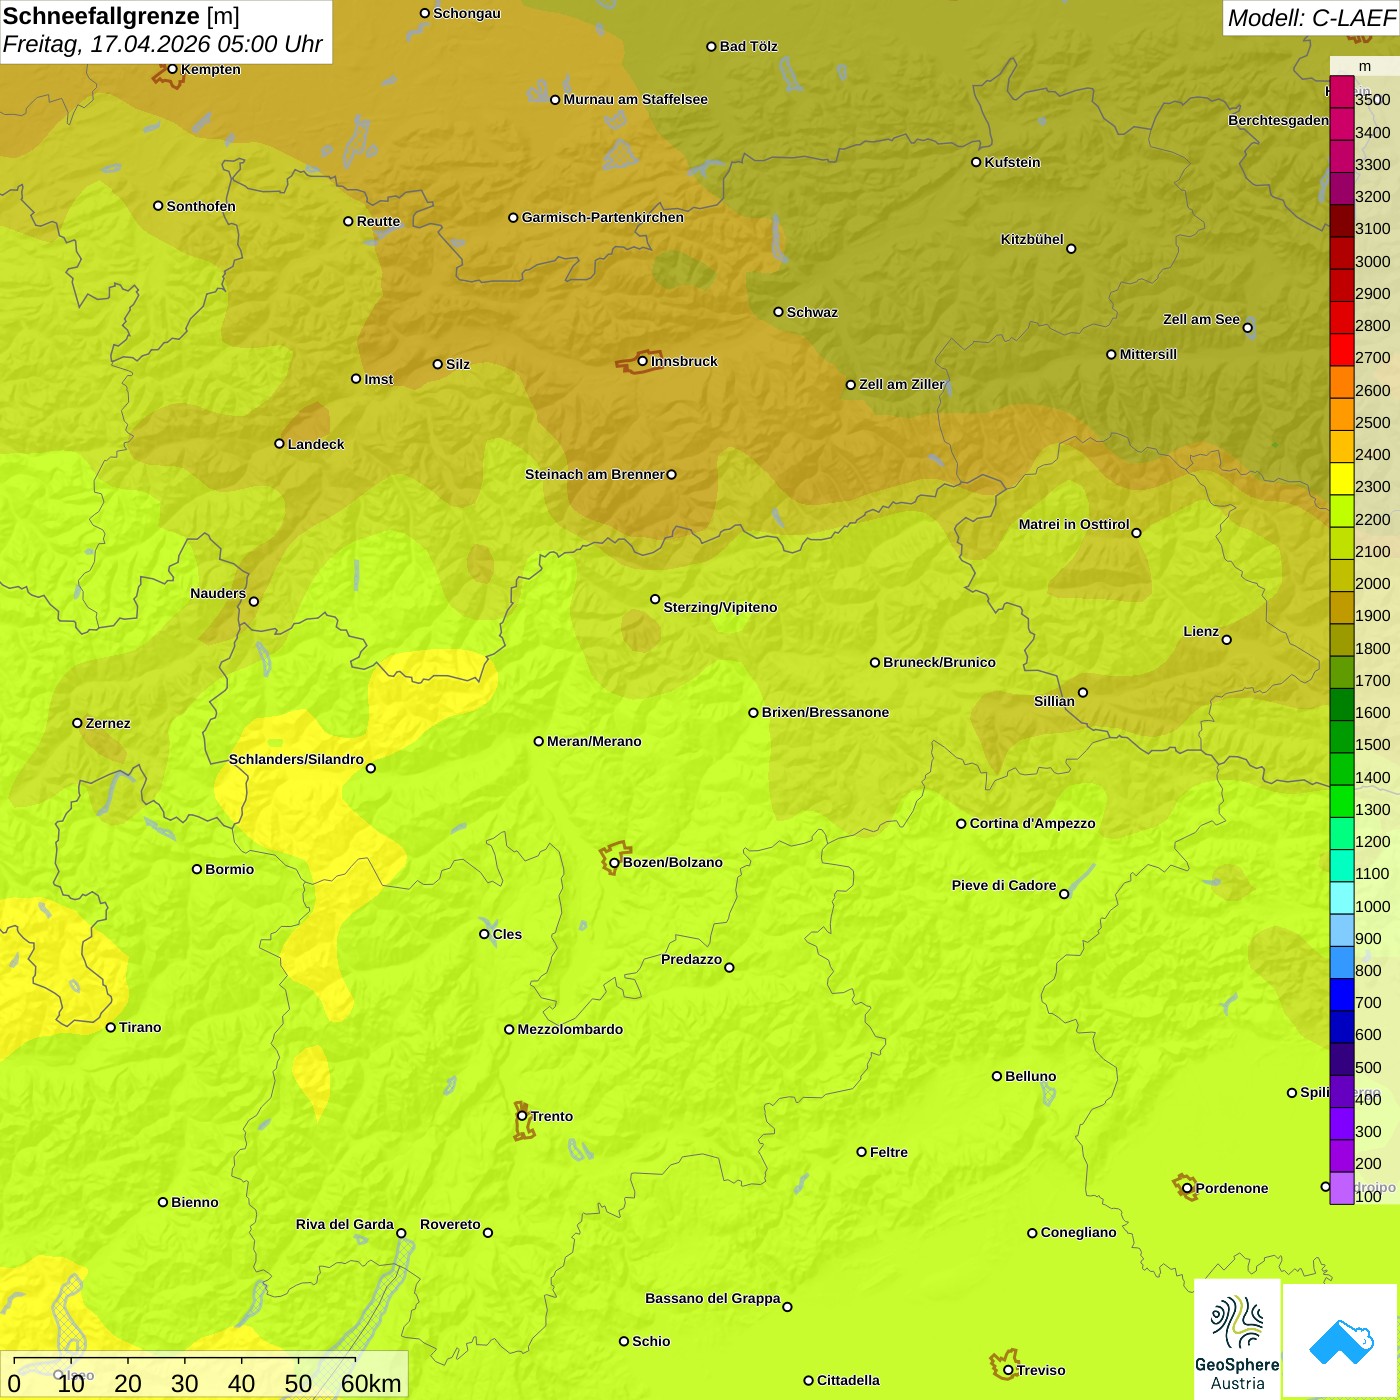The height and width of the screenshot is (1400, 1400).
Task: Click the legend value "3500"
Action: 1373,100
